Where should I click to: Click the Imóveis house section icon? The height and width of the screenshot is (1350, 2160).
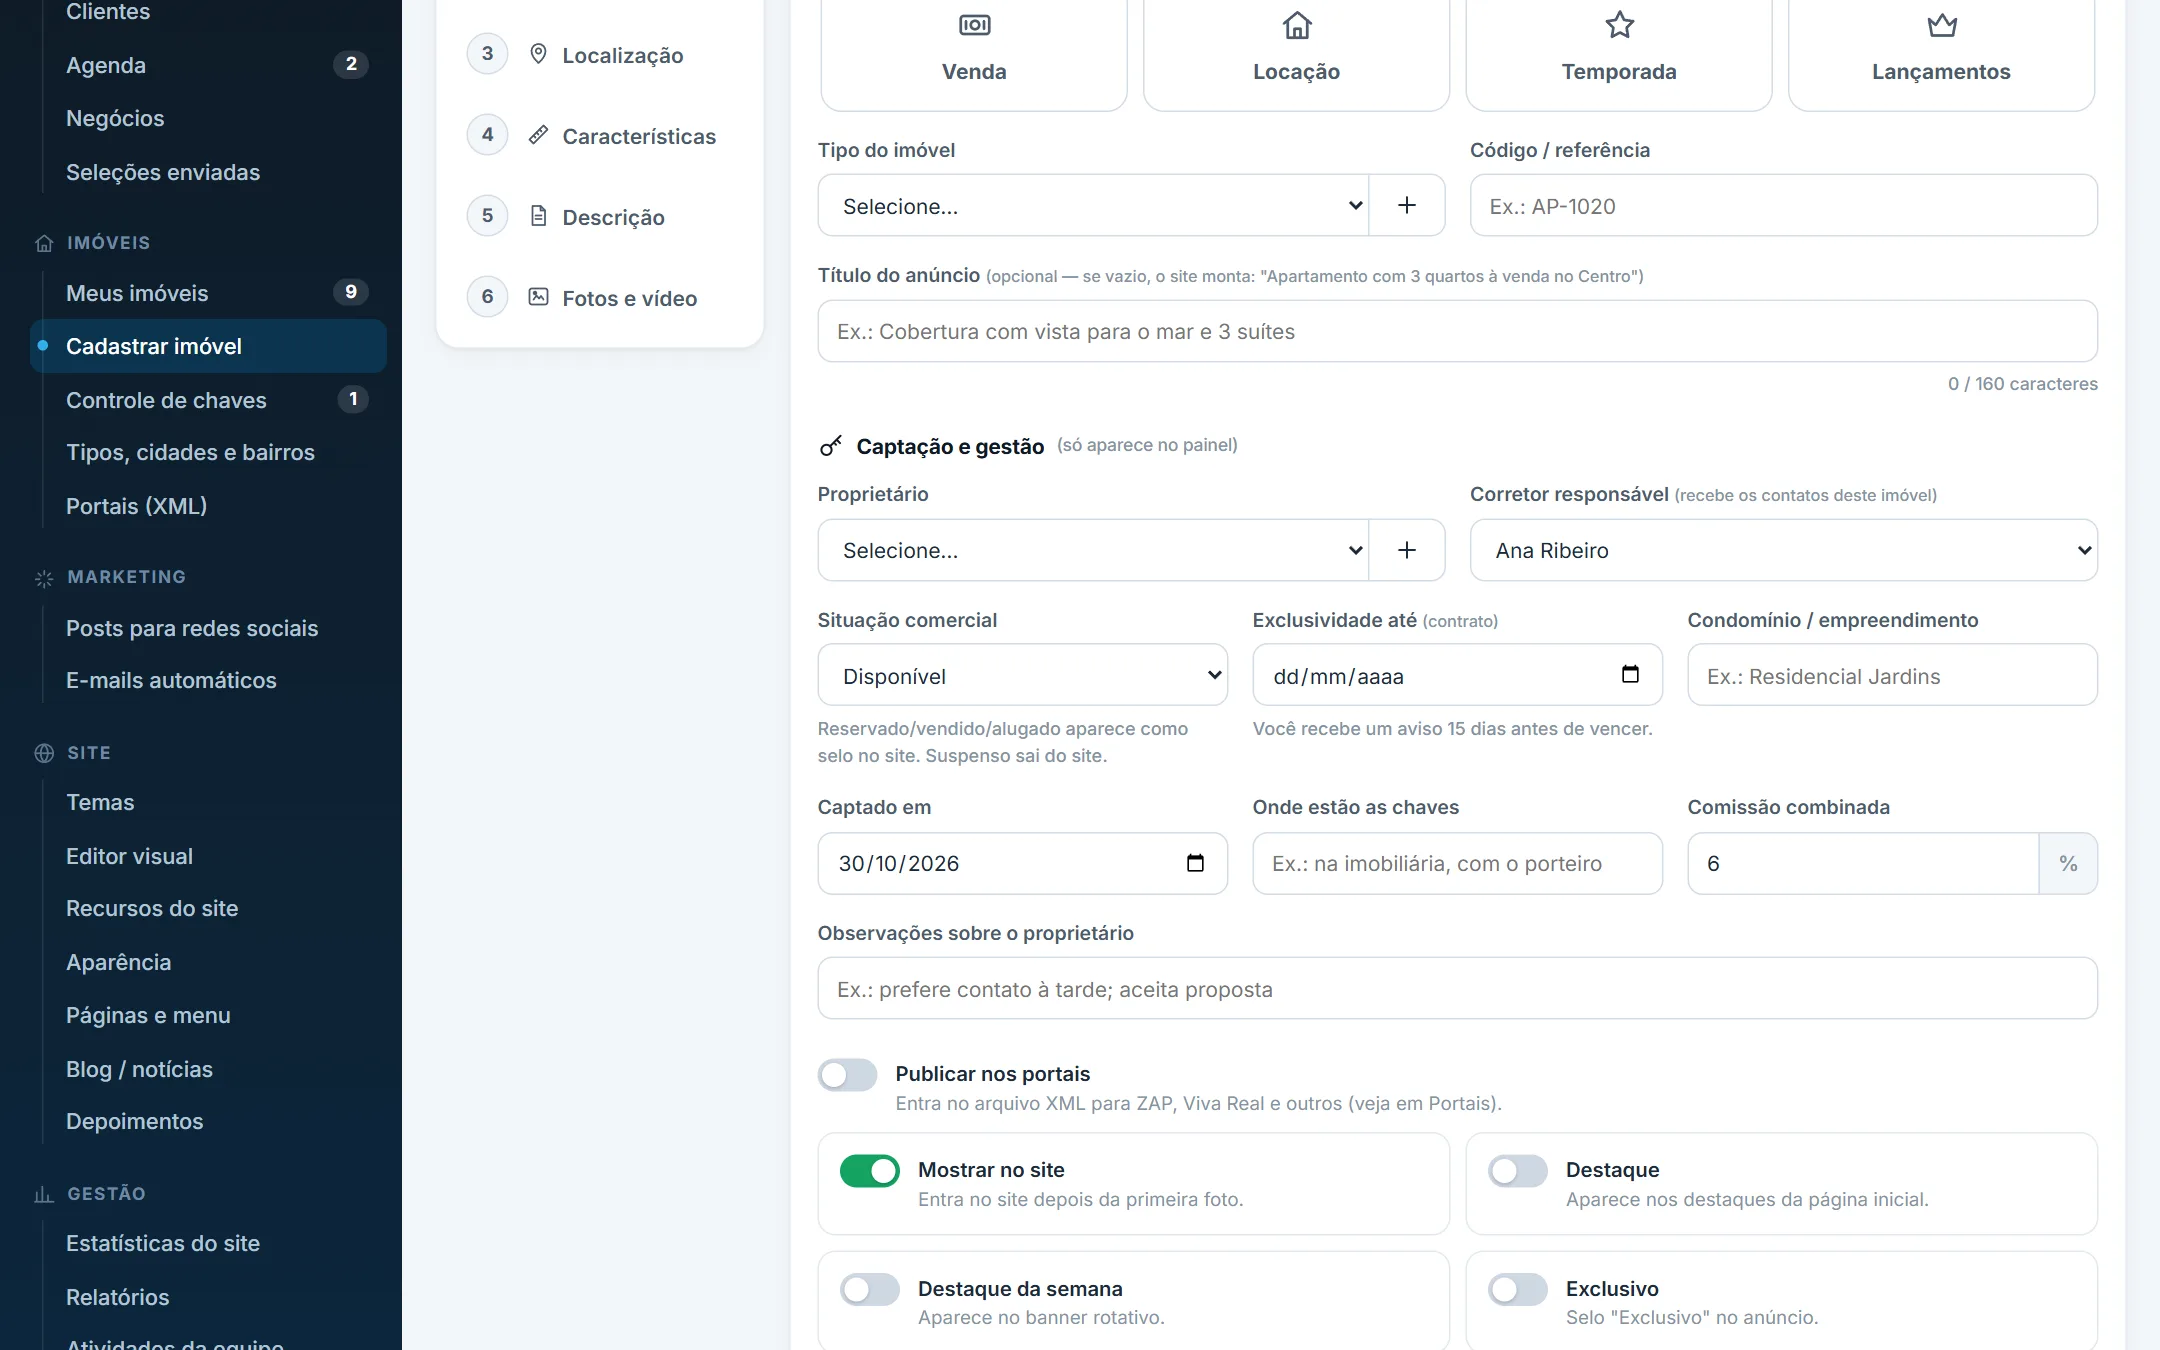[44, 243]
